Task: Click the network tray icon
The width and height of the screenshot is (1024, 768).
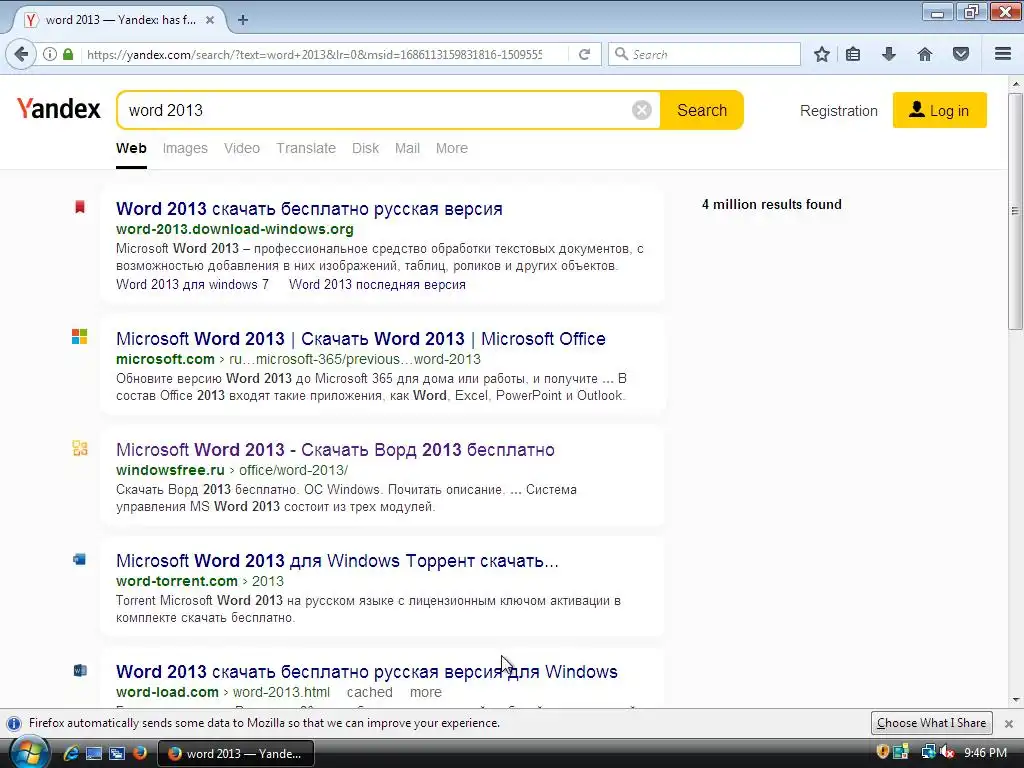Action: click(928, 752)
